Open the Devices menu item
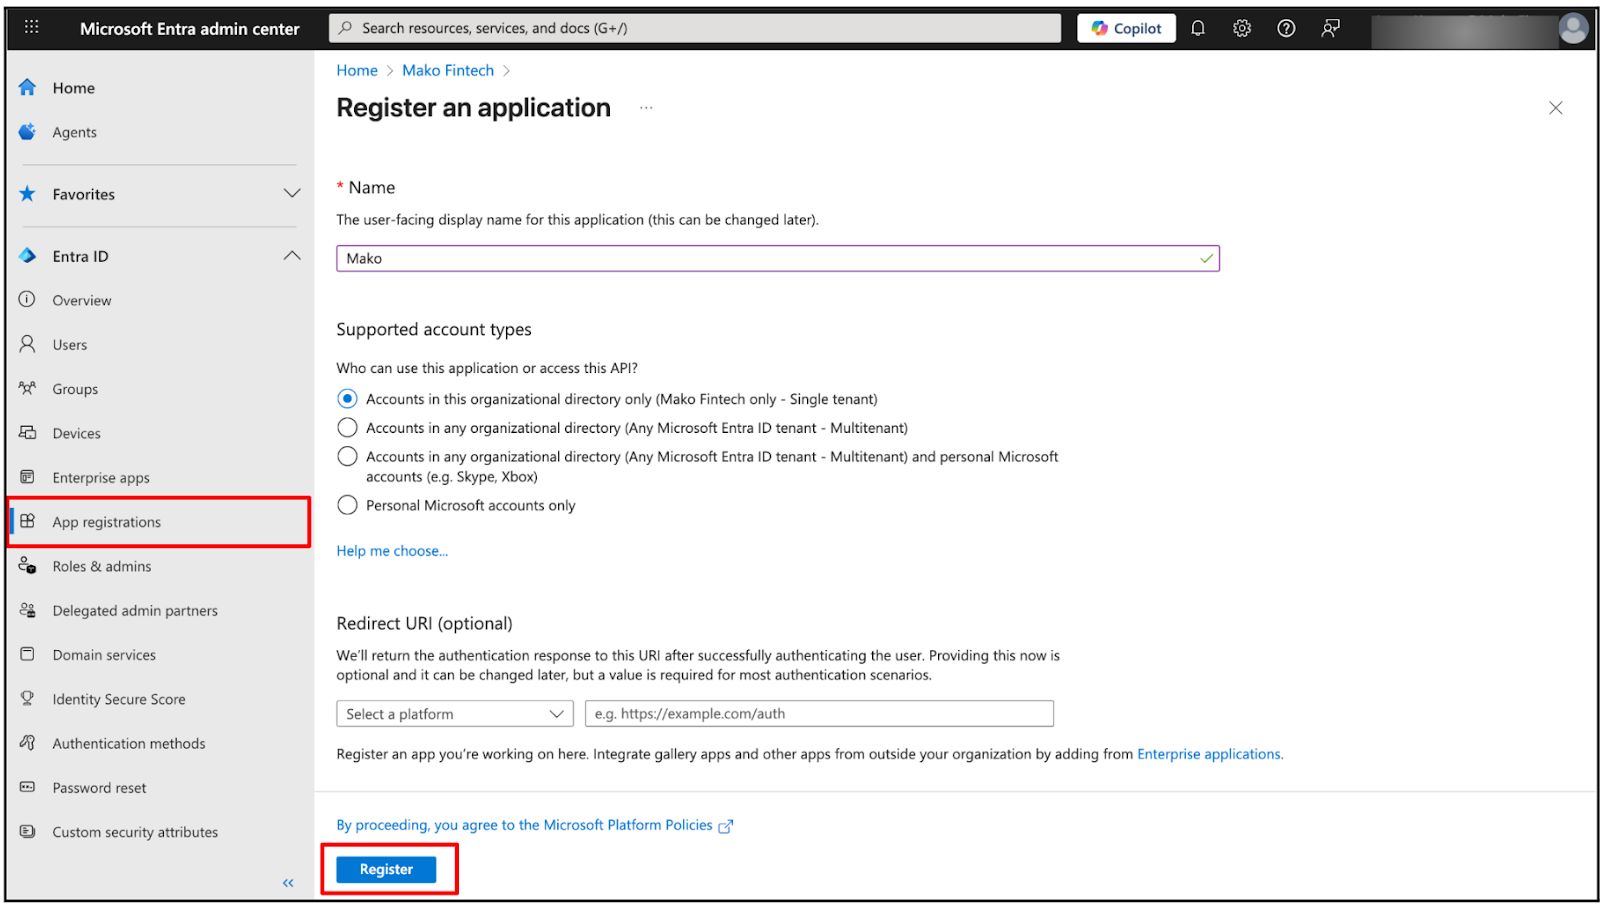This screenshot has width=1600, height=906. [77, 434]
